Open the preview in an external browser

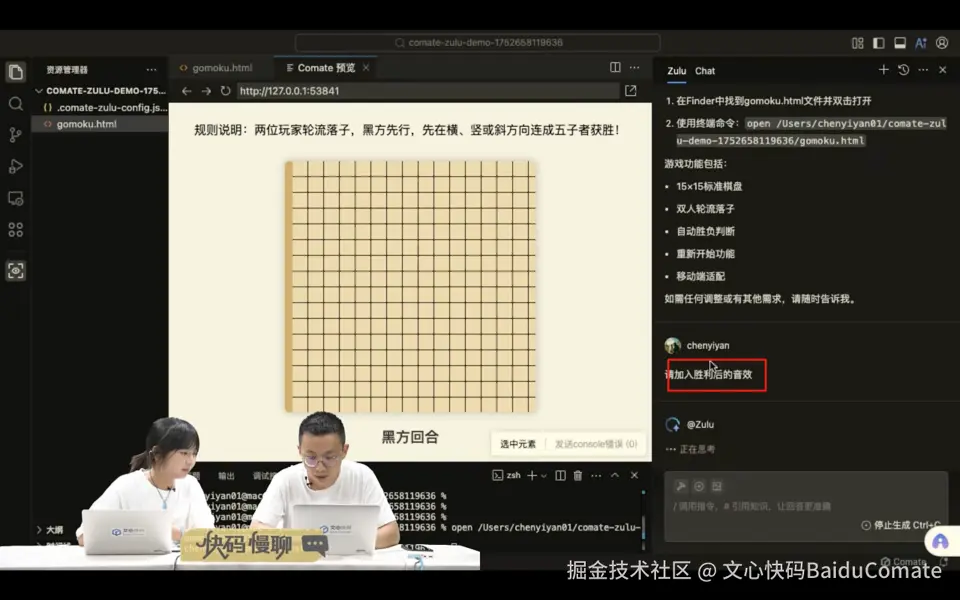coord(631,91)
